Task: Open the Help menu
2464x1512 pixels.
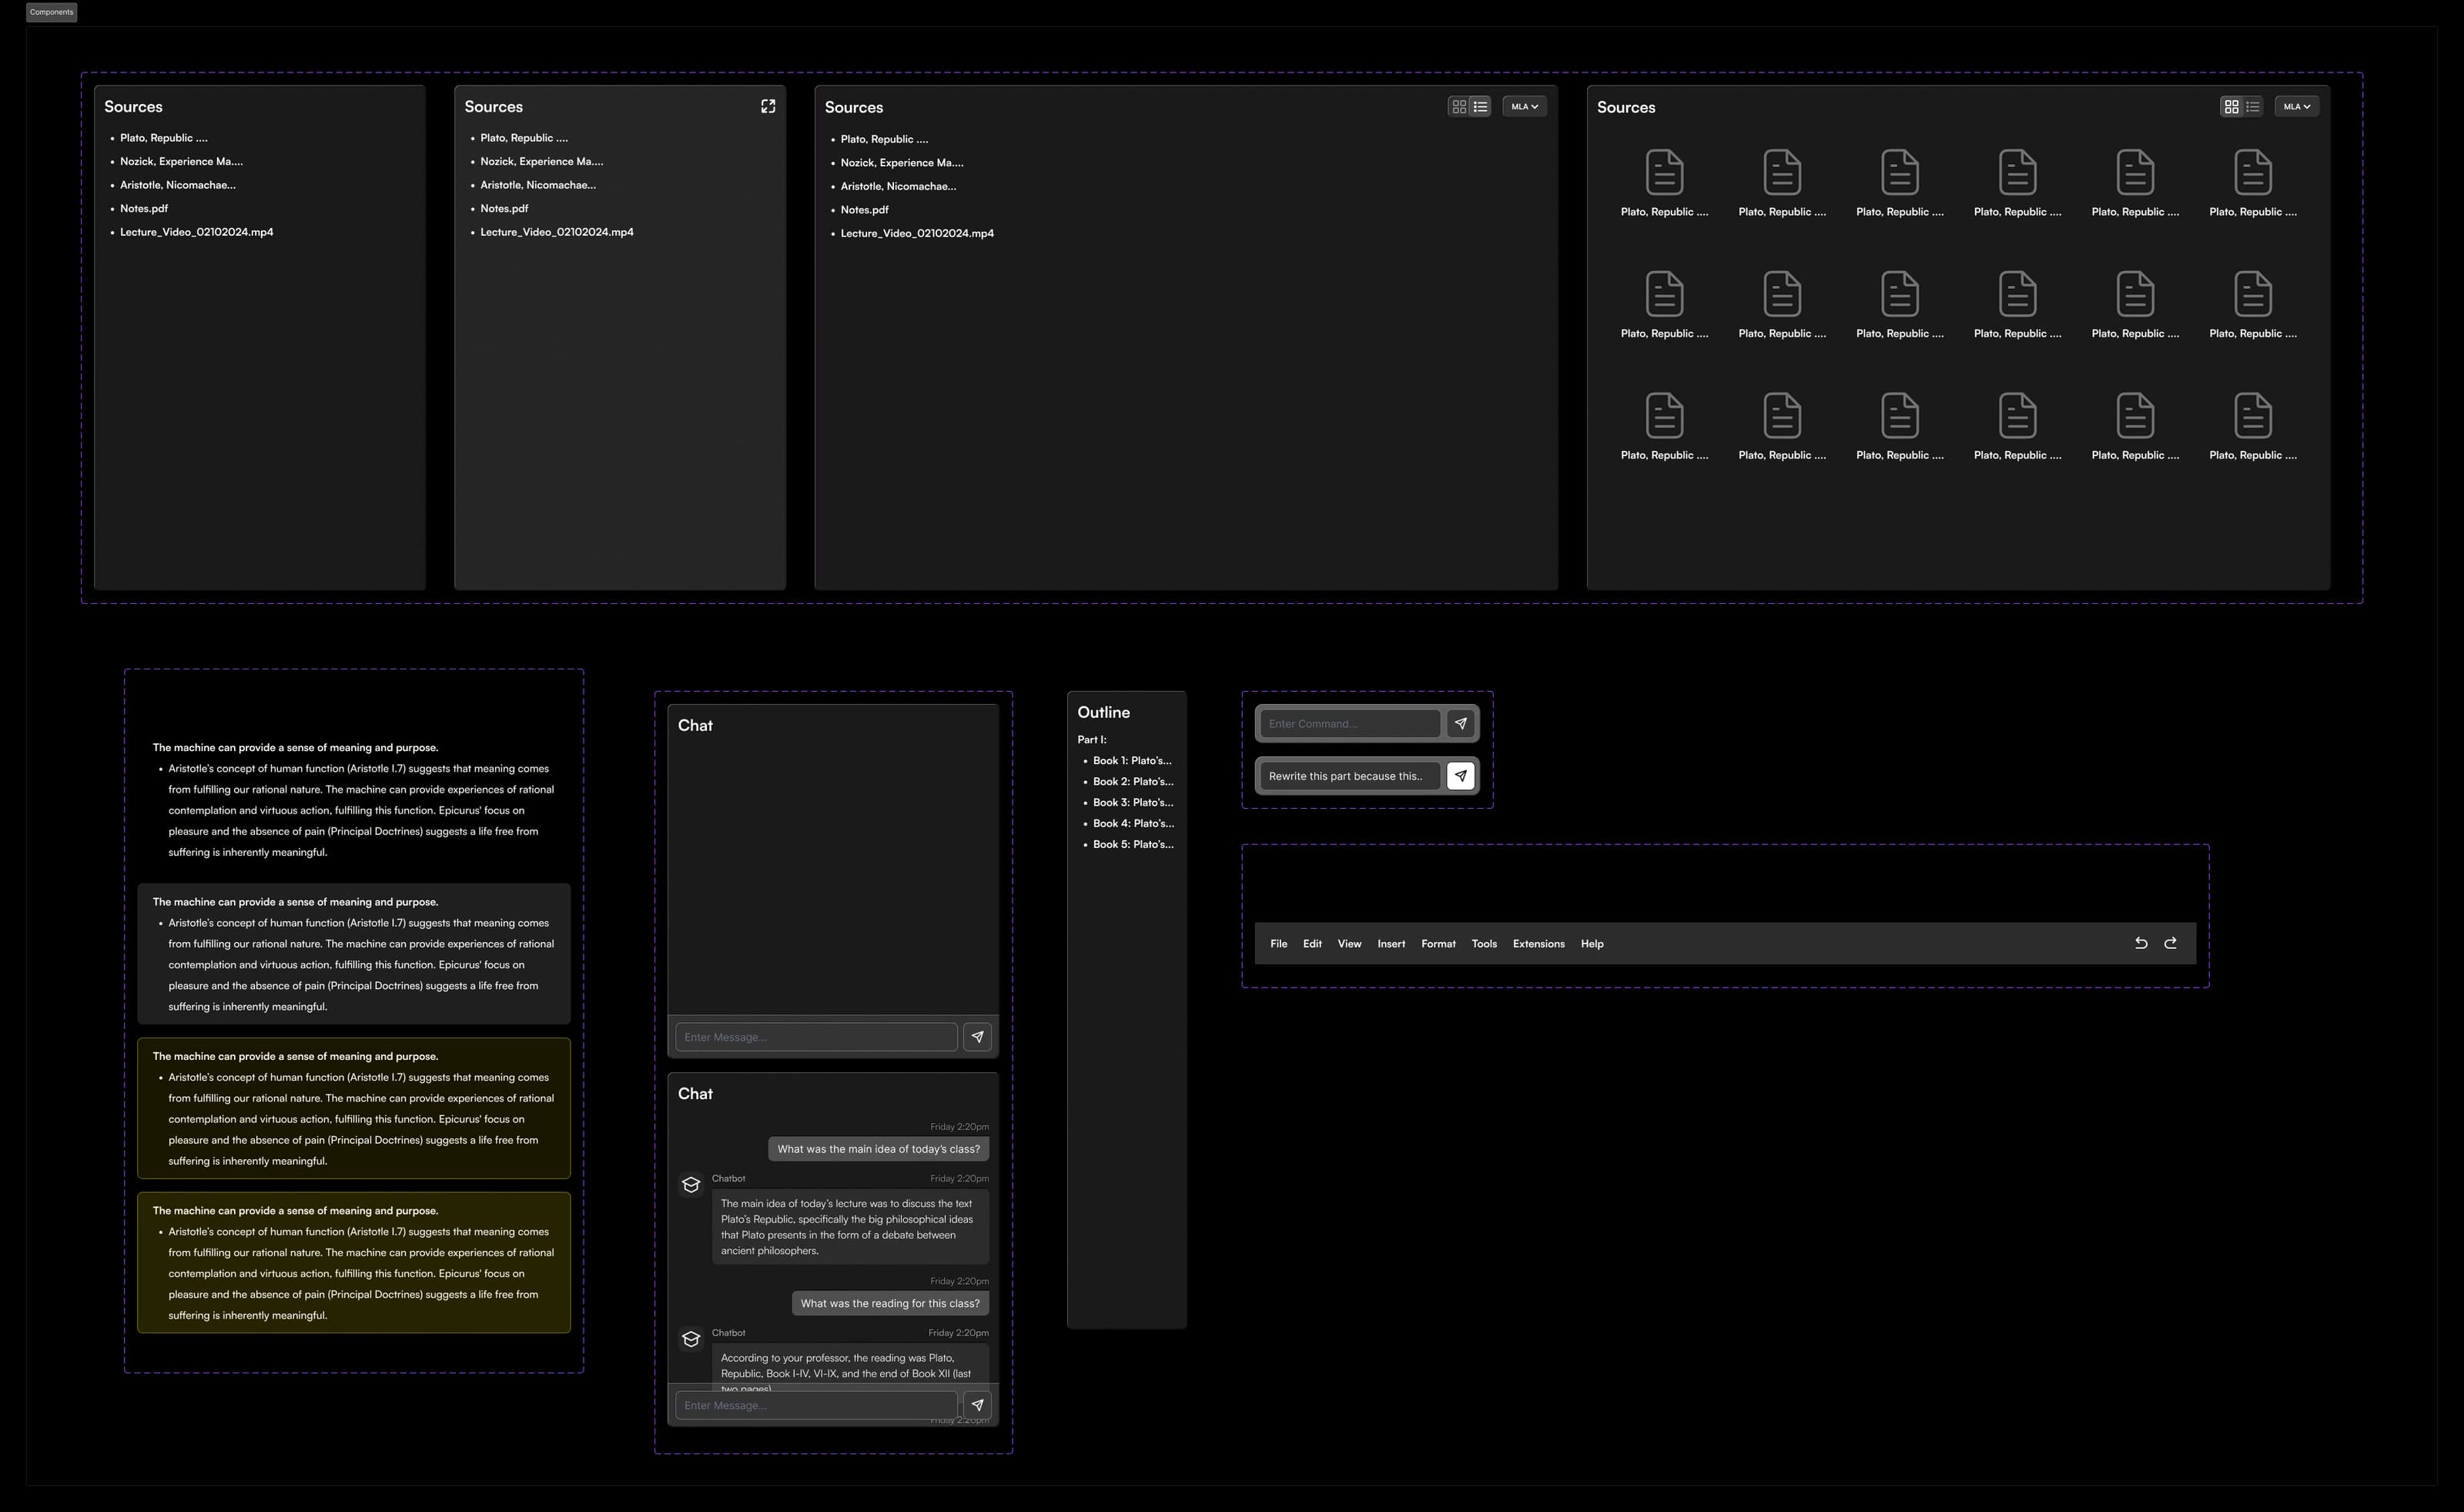Action: click(x=1592, y=944)
